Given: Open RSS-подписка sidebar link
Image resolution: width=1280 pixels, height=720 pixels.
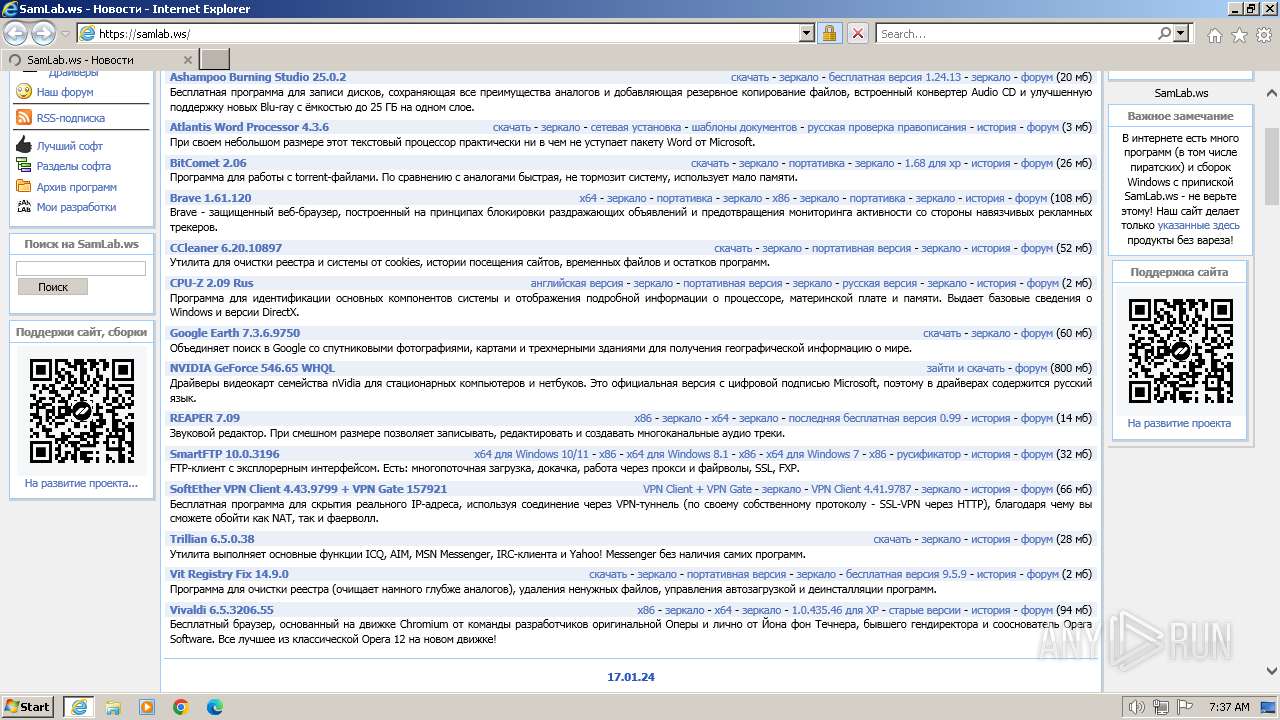Looking at the screenshot, I should coord(71,118).
